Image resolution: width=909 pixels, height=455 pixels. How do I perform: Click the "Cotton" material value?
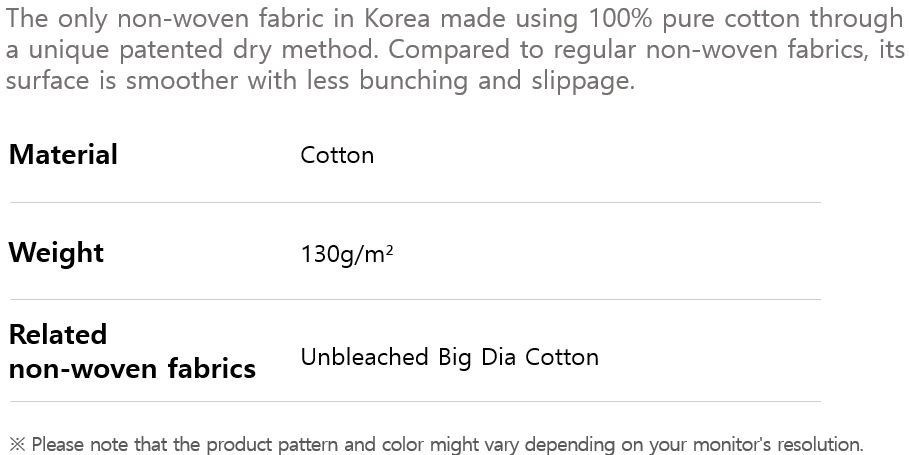click(x=337, y=155)
